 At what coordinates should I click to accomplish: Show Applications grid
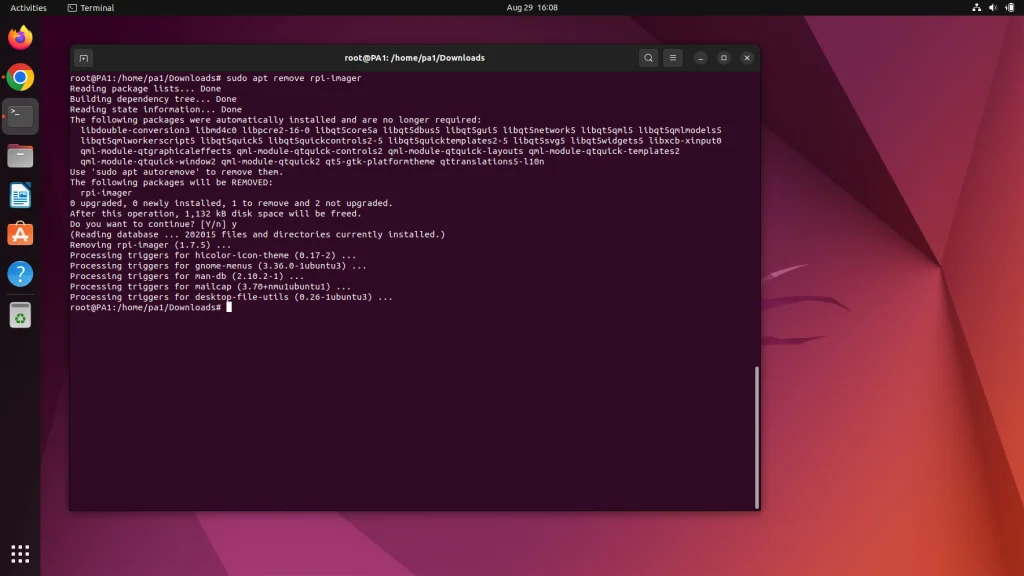(x=20, y=554)
